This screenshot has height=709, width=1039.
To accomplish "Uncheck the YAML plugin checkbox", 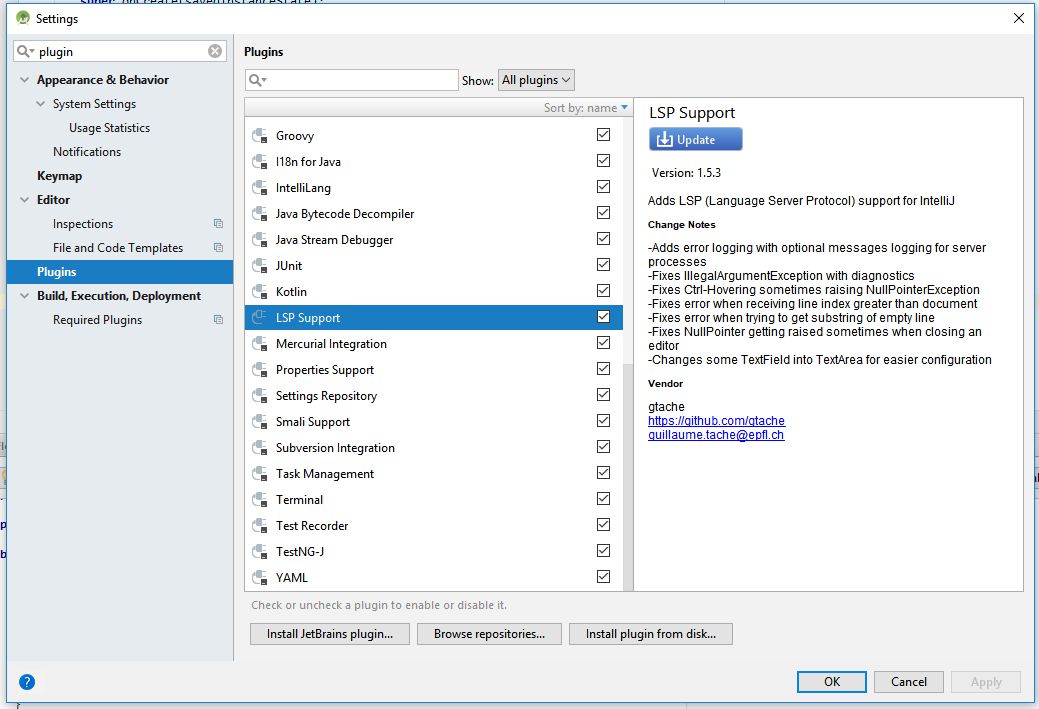I will (603, 576).
